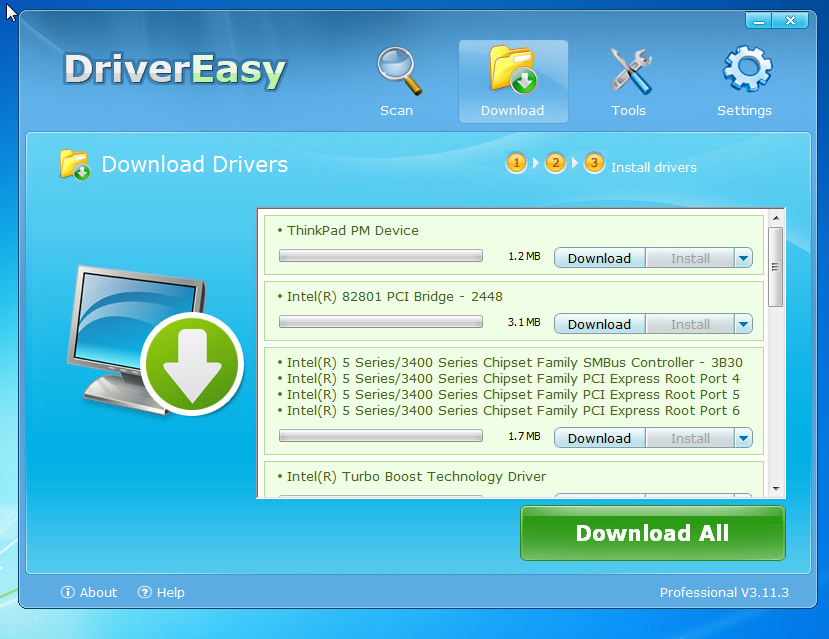This screenshot has width=829, height=639.
Task: Click ThinkPad PM Device progress bar
Action: point(381,256)
